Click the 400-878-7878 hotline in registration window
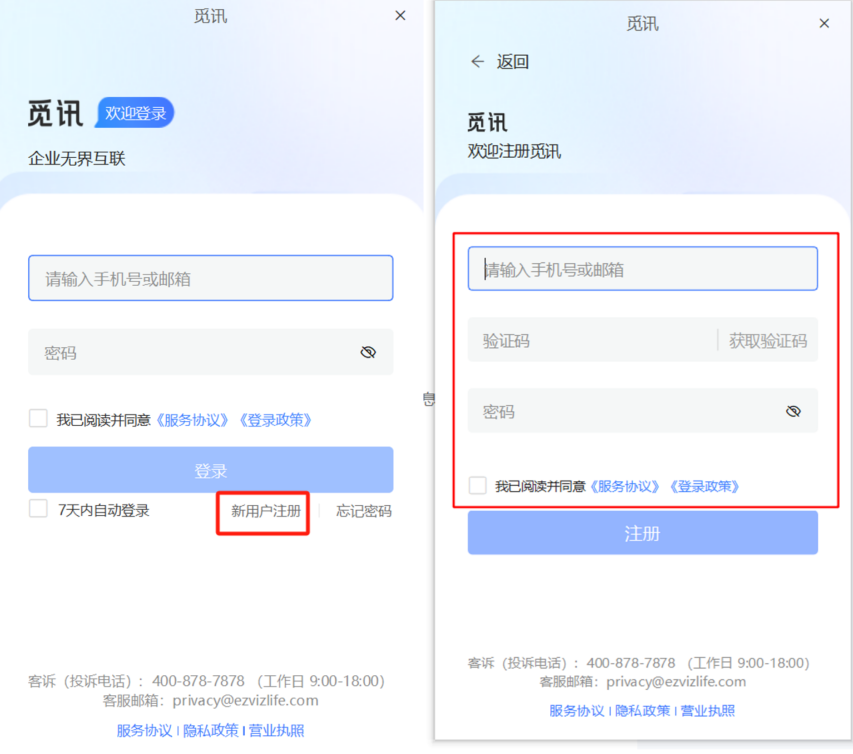The image size is (853, 754). point(631,663)
